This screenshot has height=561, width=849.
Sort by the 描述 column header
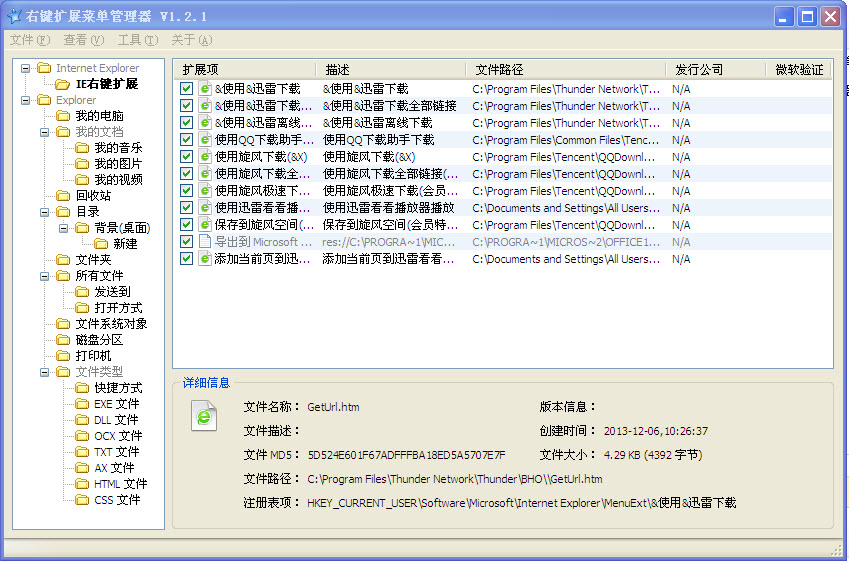[x=391, y=69]
